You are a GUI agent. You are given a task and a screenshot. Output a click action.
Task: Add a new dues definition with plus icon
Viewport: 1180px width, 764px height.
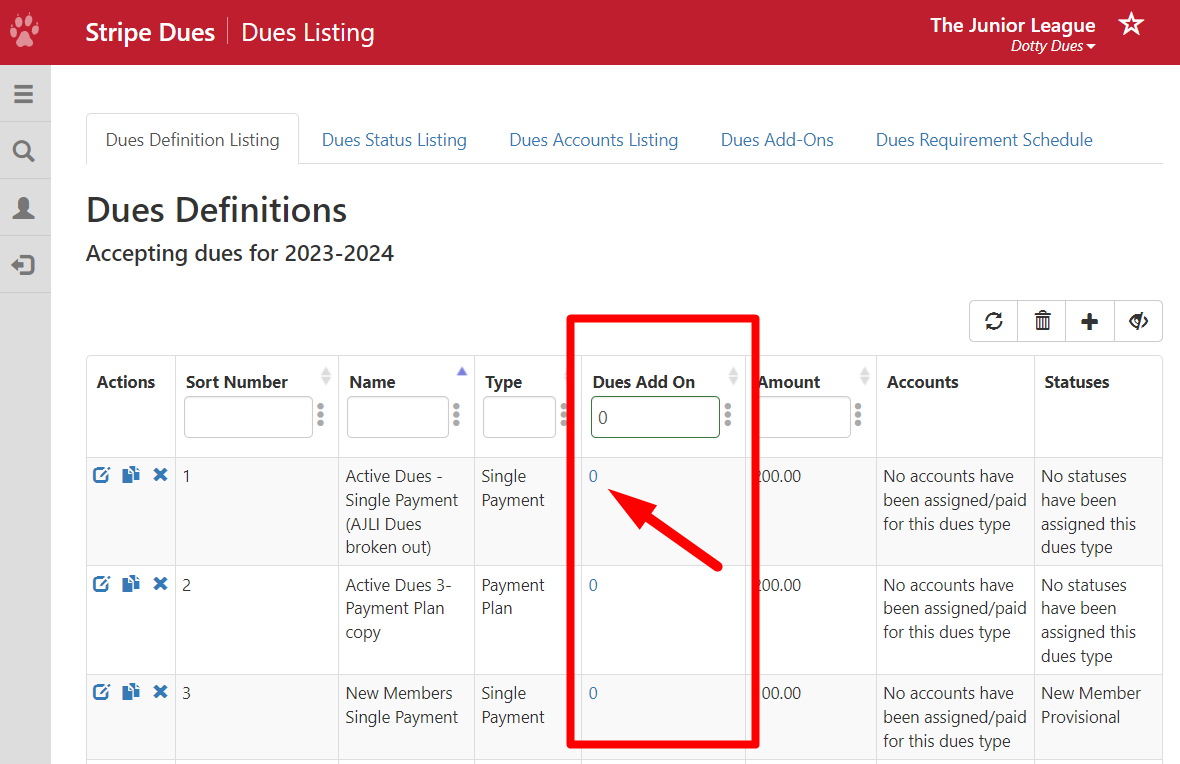(1090, 321)
